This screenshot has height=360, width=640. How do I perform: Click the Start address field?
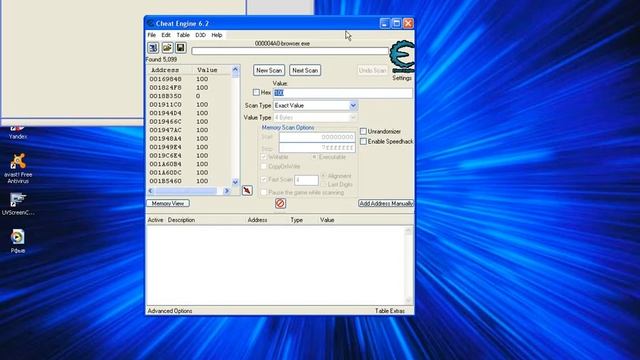(x=317, y=137)
